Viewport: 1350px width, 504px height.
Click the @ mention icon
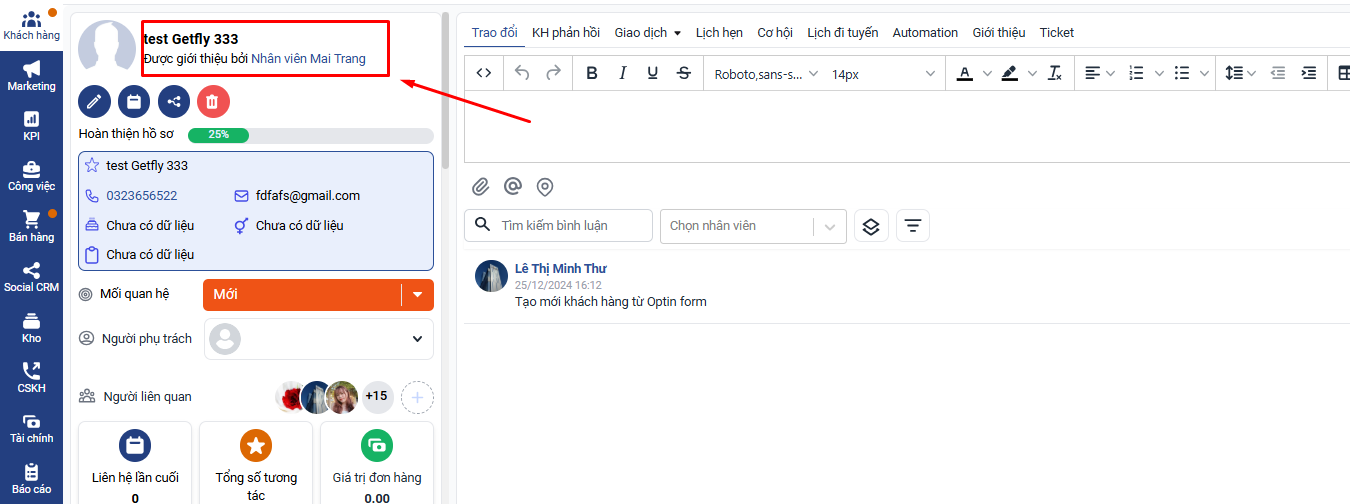tap(513, 187)
